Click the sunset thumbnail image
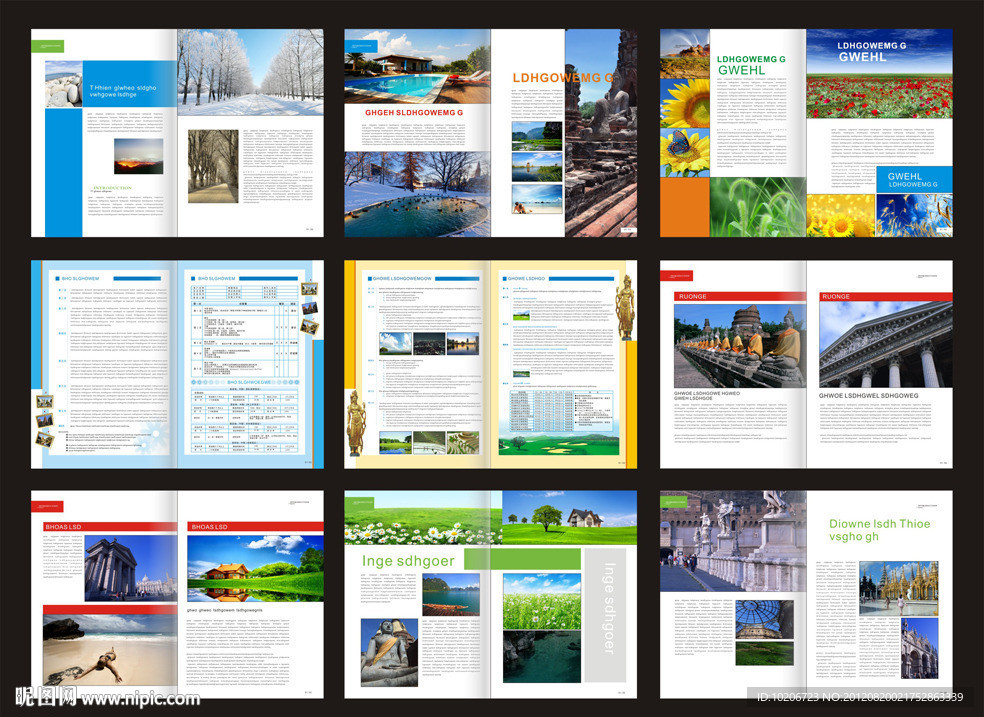 point(138,158)
